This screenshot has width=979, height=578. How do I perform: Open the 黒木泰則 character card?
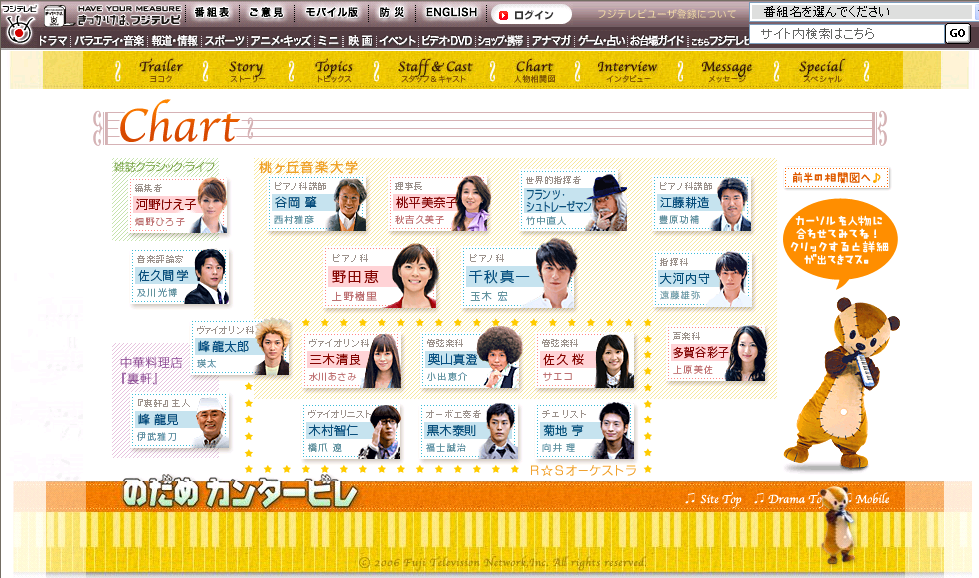coord(470,431)
